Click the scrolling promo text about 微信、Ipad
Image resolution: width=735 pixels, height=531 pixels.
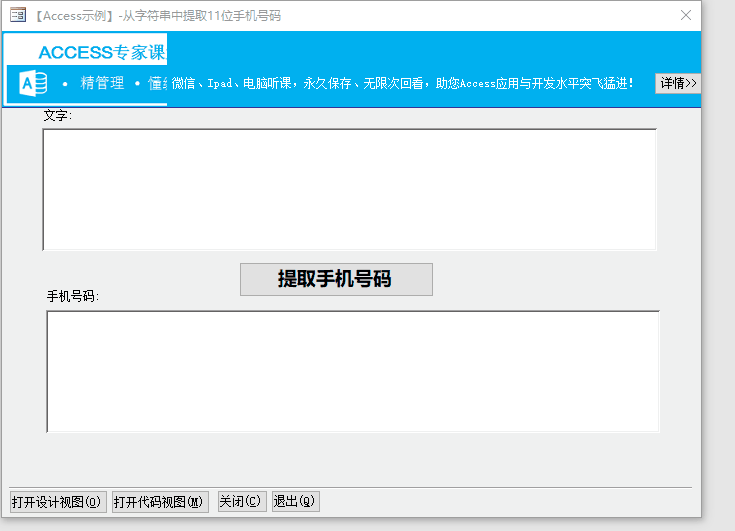click(x=402, y=83)
